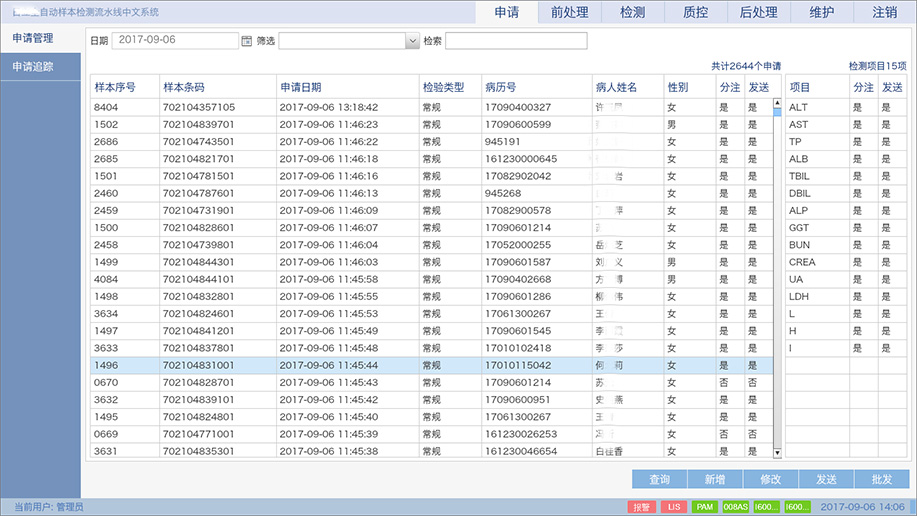Click the red 报警 status indicator
The image size is (917, 516).
point(642,507)
